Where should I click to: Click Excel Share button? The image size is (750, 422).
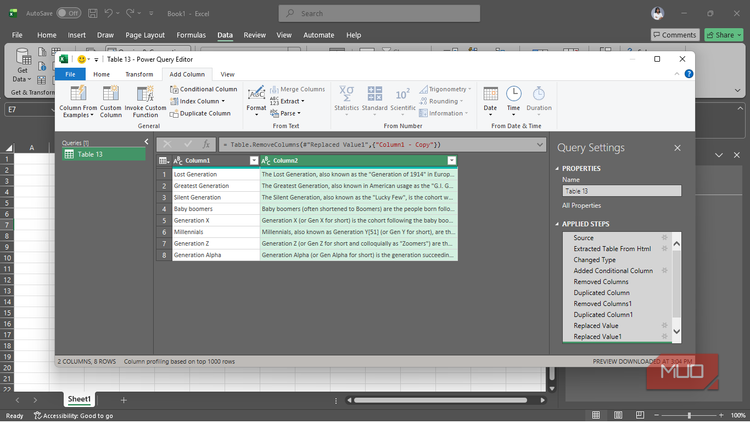(724, 35)
